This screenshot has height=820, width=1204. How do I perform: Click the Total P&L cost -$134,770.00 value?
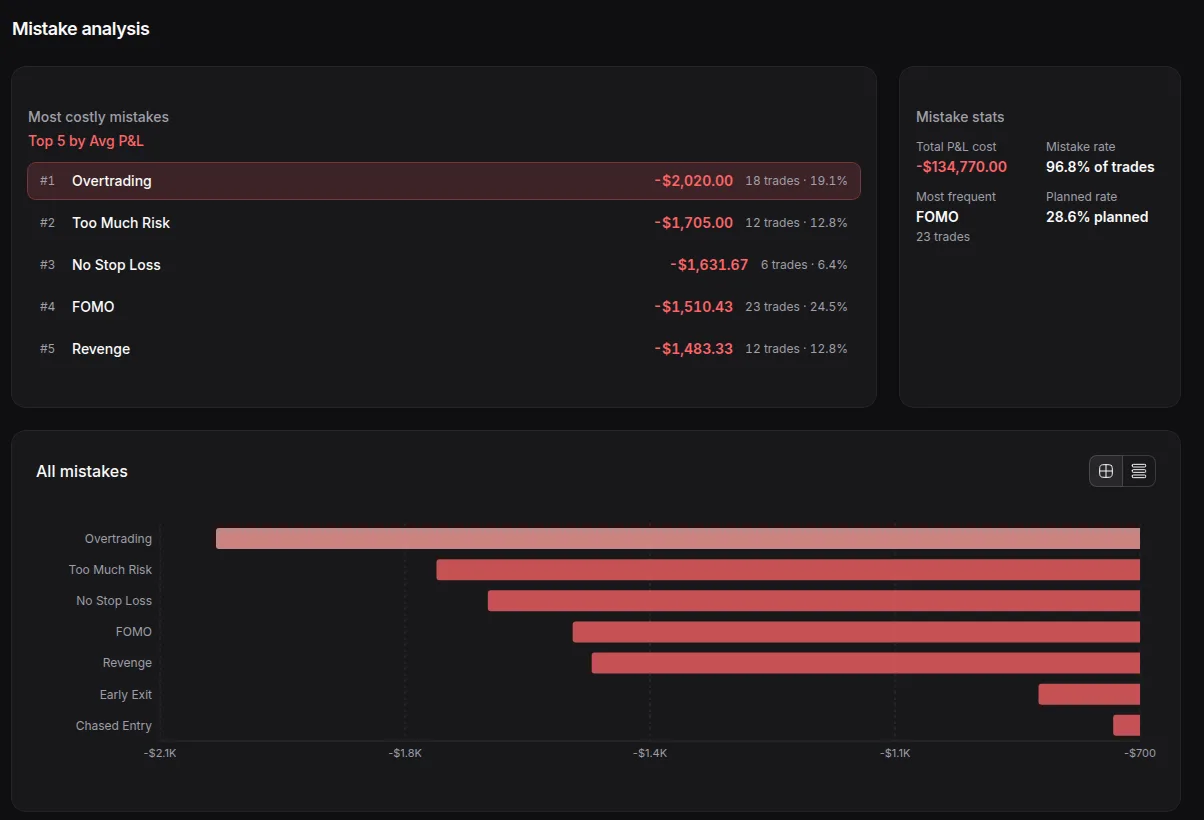962,167
